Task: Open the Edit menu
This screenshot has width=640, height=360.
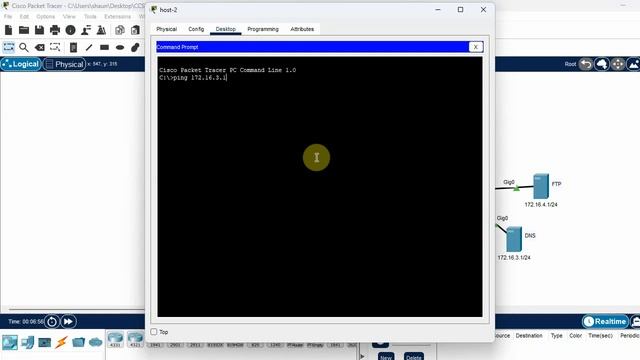Action: (24, 16)
